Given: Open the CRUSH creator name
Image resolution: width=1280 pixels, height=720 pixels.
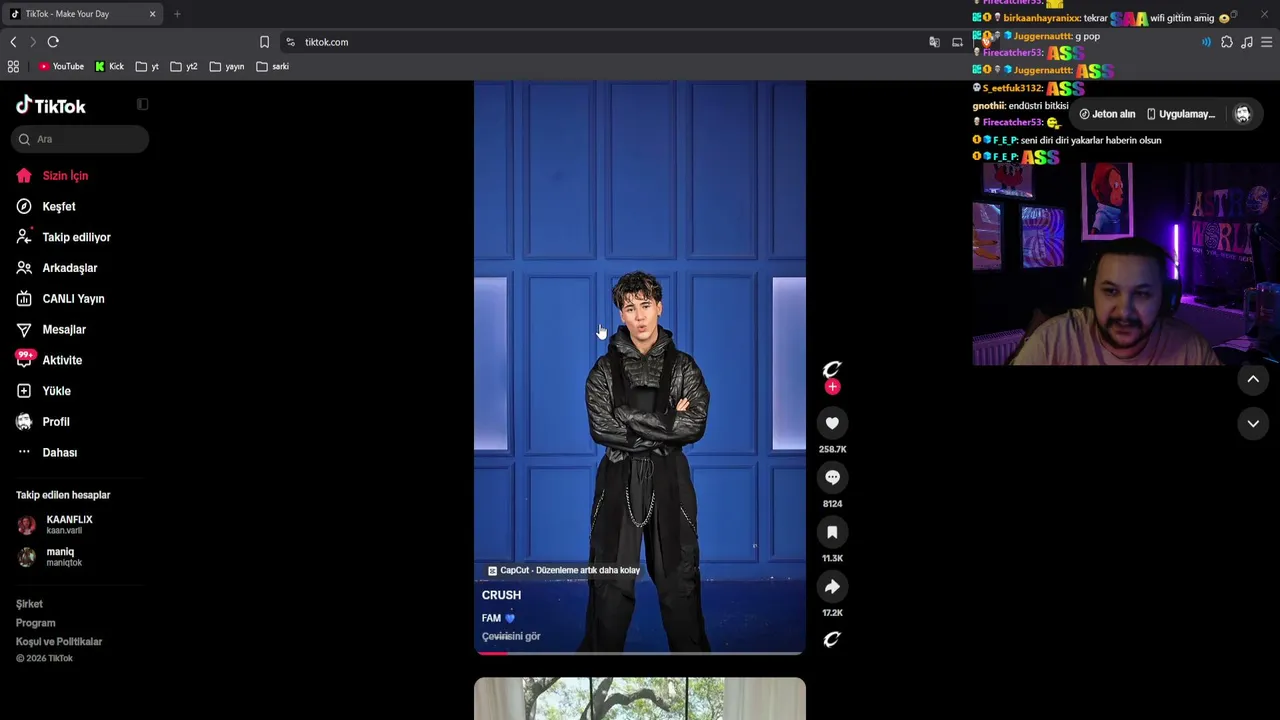Looking at the screenshot, I should point(501,595).
